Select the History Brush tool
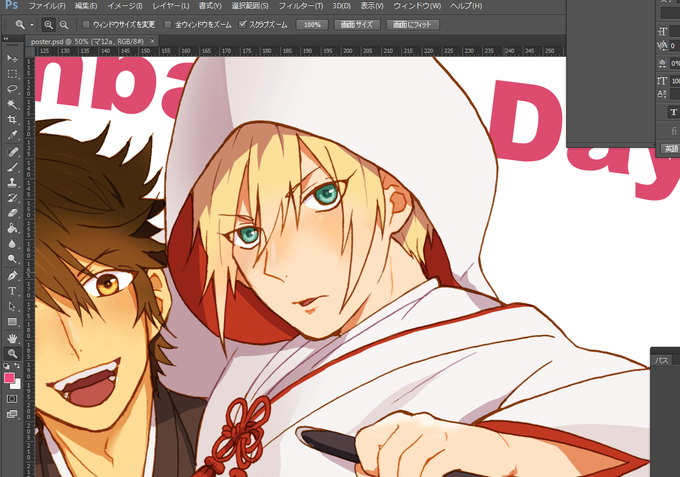This screenshot has width=680, height=477. (12, 198)
